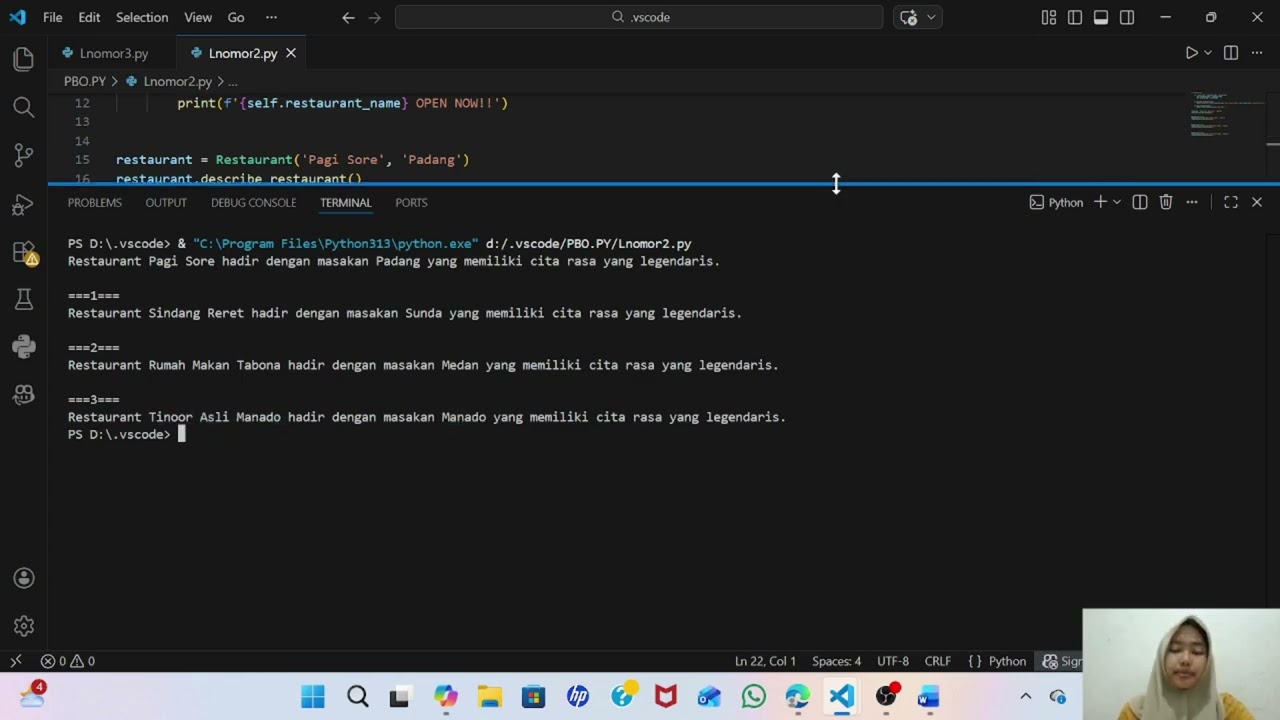This screenshot has width=1280, height=720.
Task: Open the Search view in activity bar
Action: (24, 107)
